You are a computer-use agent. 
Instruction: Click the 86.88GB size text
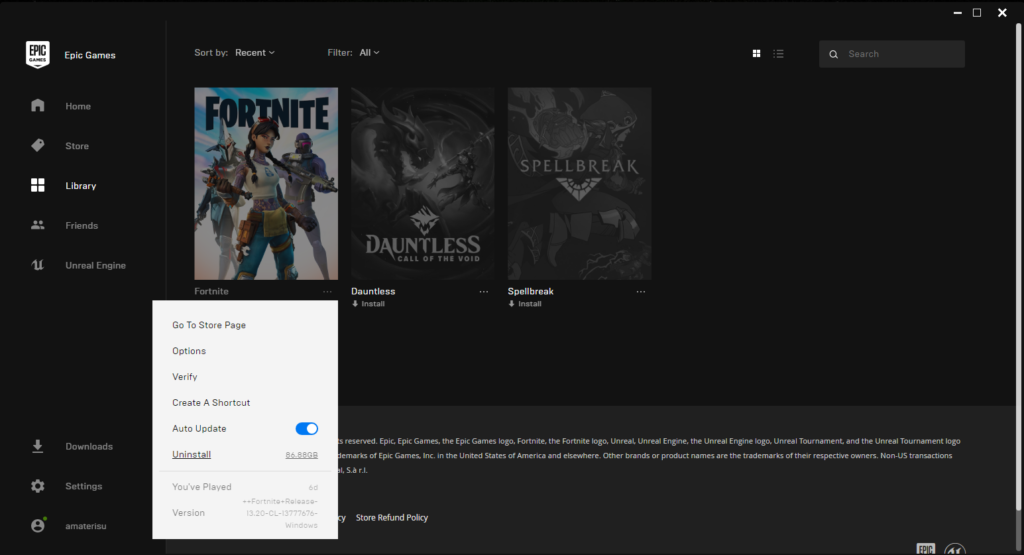pyautogui.click(x=302, y=455)
